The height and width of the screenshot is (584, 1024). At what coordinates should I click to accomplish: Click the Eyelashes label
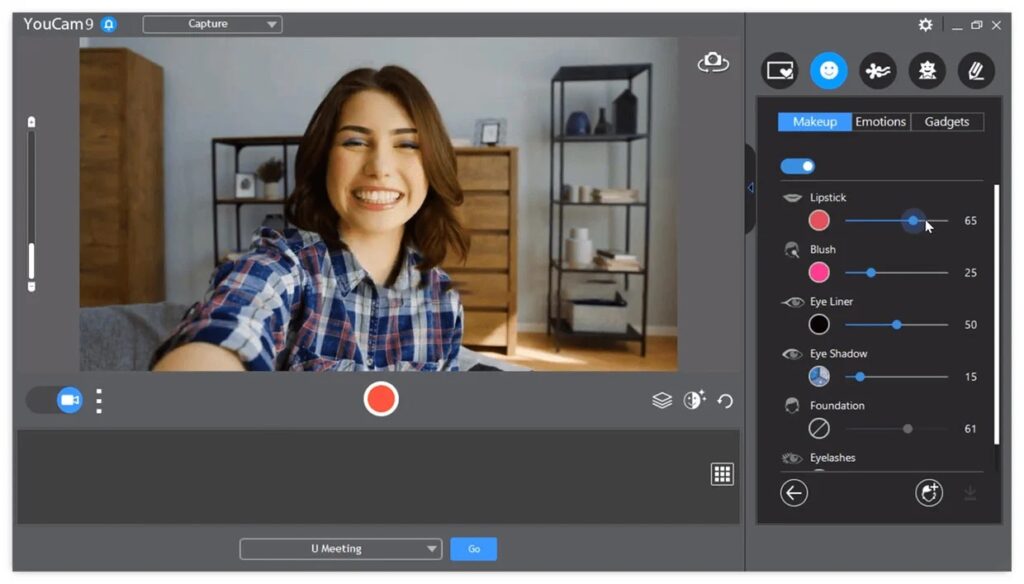(x=833, y=458)
